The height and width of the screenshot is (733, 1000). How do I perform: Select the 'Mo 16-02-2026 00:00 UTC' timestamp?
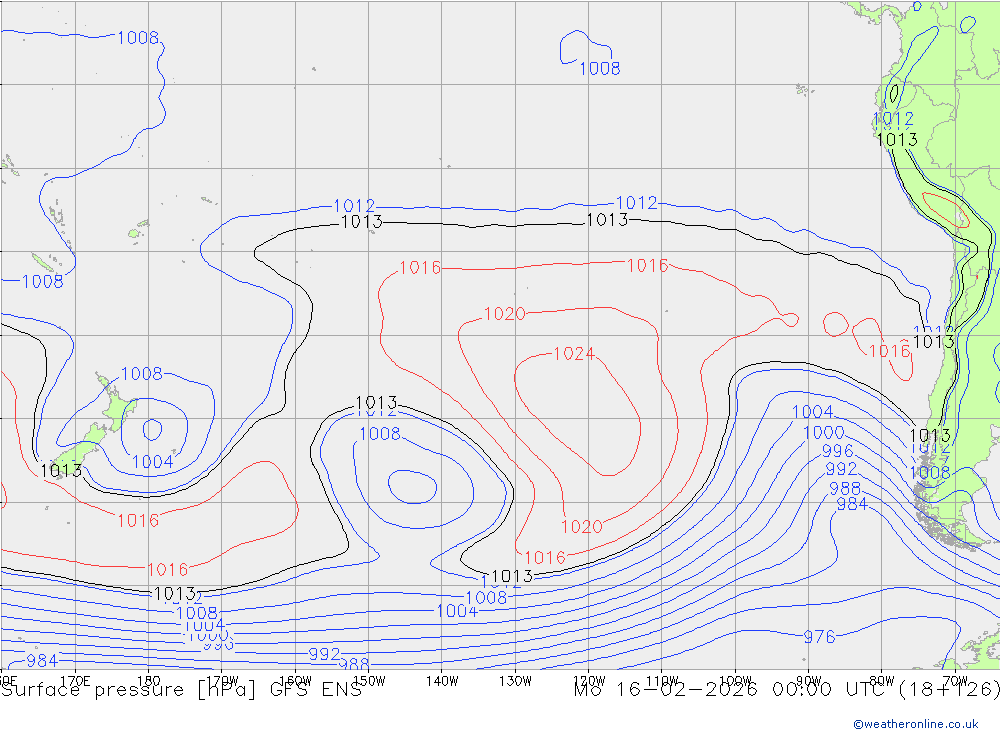coord(733,690)
